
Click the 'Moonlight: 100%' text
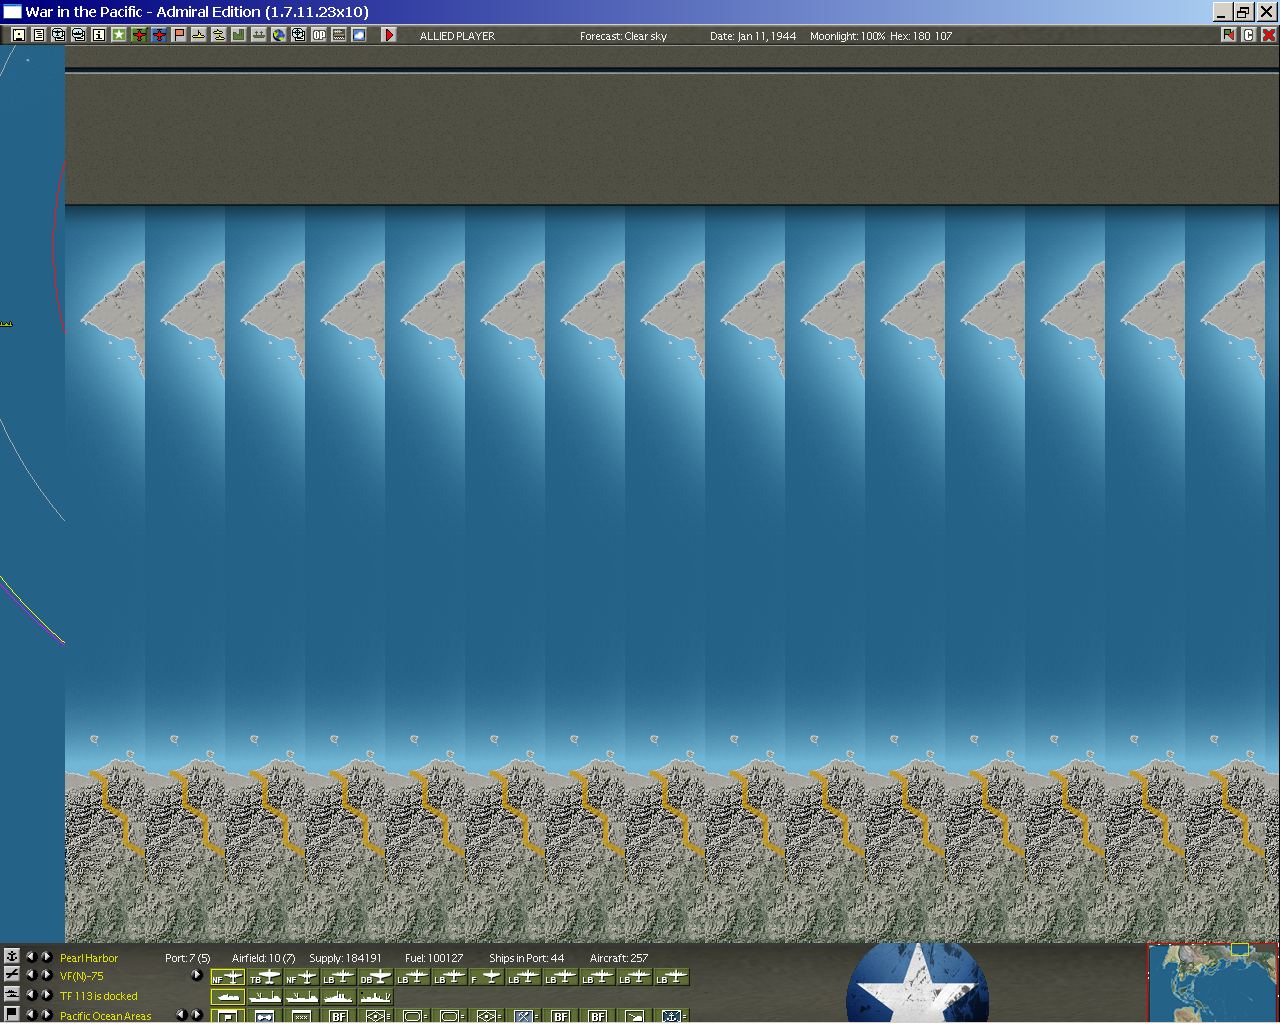pyautogui.click(x=848, y=36)
